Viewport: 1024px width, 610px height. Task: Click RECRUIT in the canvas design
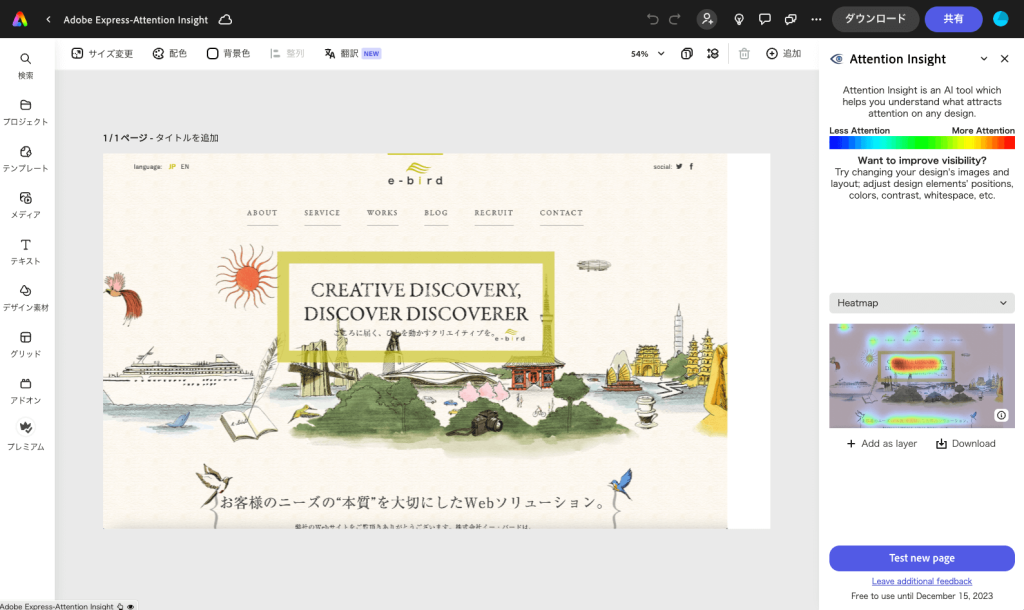pyautogui.click(x=494, y=213)
